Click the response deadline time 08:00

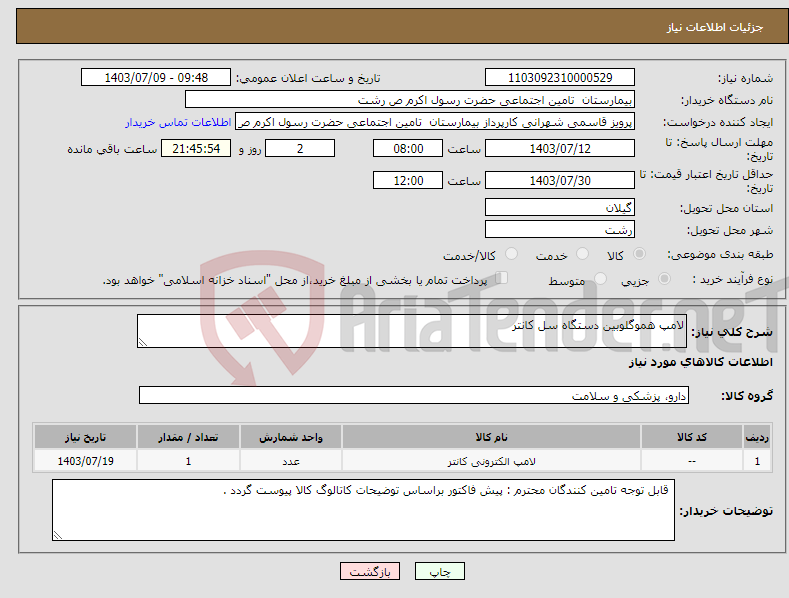click(408, 148)
